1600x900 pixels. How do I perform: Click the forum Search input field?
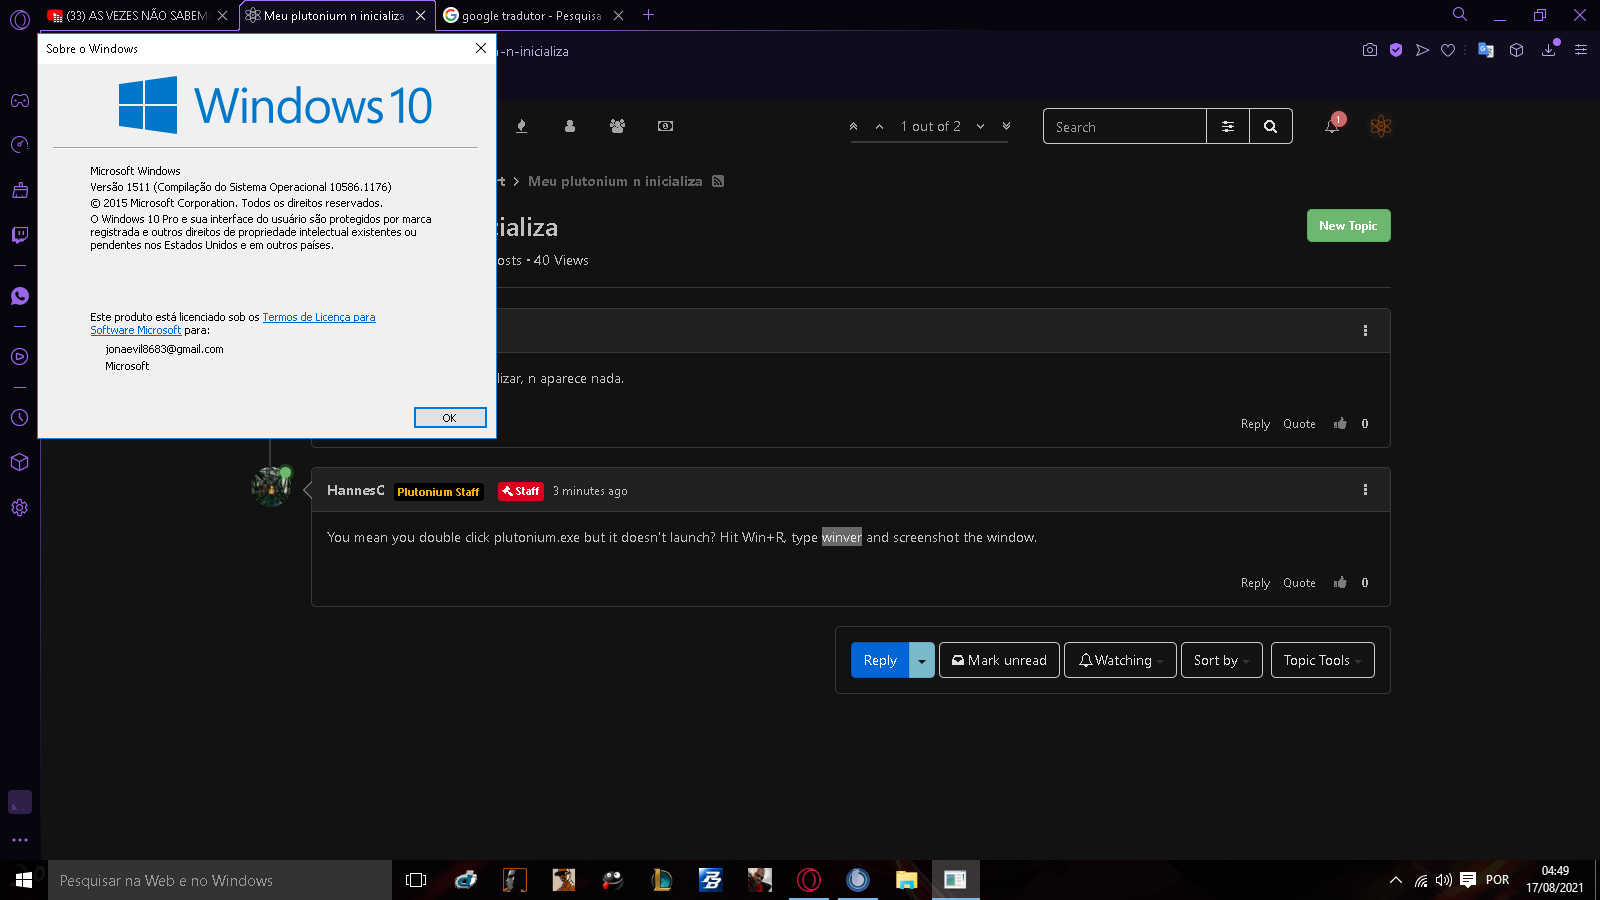pos(1125,126)
